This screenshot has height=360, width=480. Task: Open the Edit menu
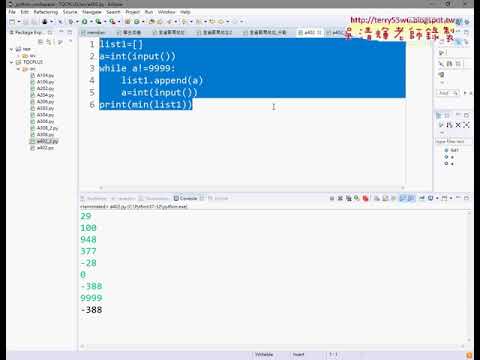[x=25, y=12]
